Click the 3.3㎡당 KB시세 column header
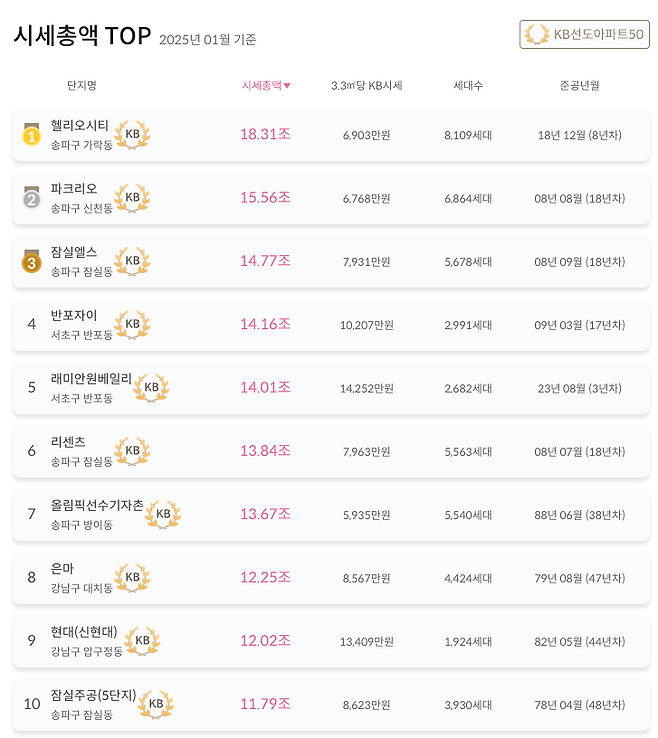Screen dimensions: 658x738 pyautogui.click(x=366, y=86)
